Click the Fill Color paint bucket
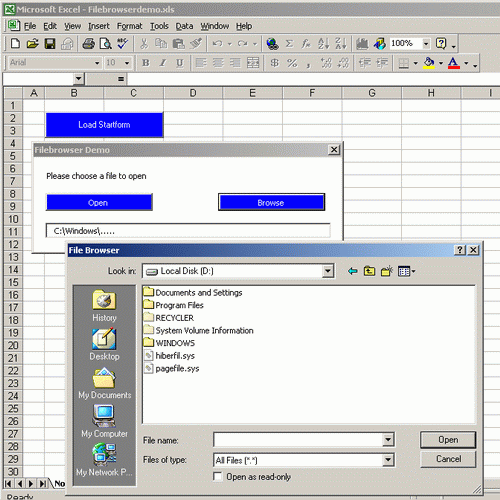The height and width of the screenshot is (500, 500). click(429, 63)
